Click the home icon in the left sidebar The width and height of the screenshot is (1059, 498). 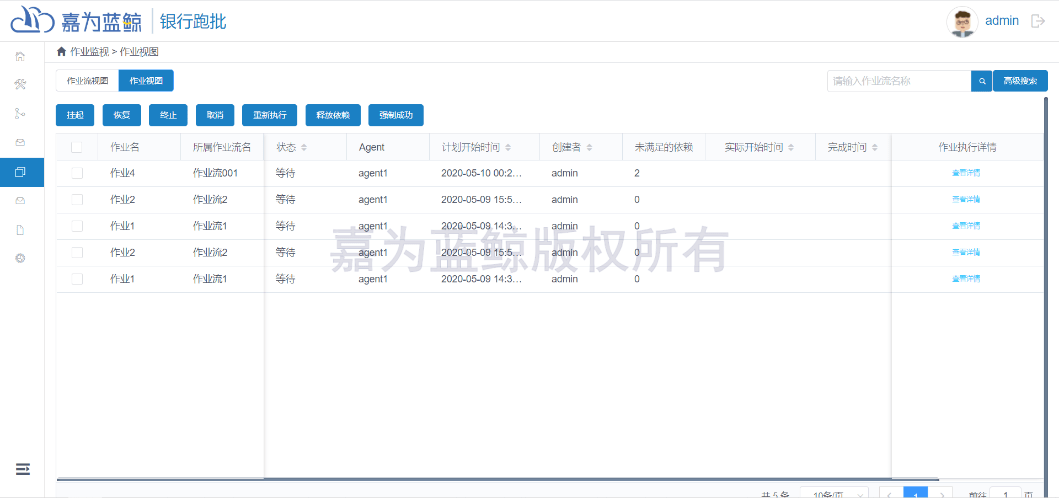pyautogui.click(x=21, y=56)
